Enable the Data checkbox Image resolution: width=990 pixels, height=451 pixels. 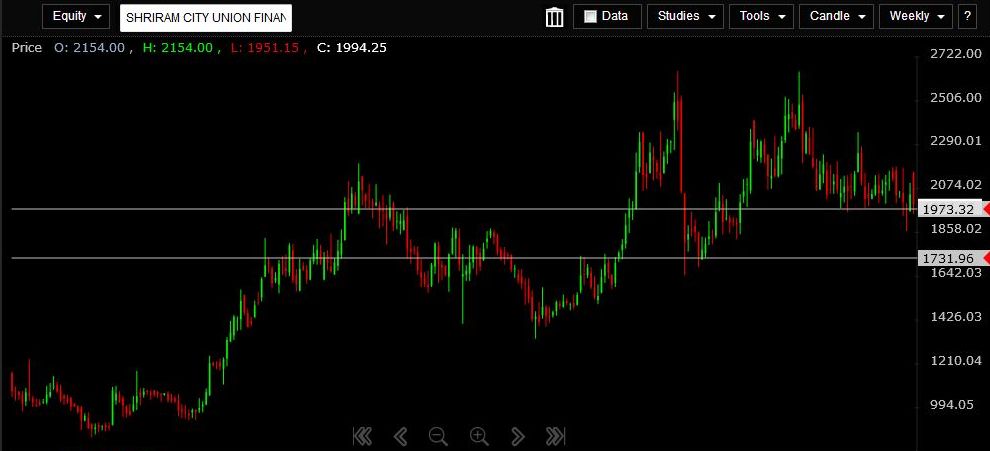pyautogui.click(x=590, y=17)
